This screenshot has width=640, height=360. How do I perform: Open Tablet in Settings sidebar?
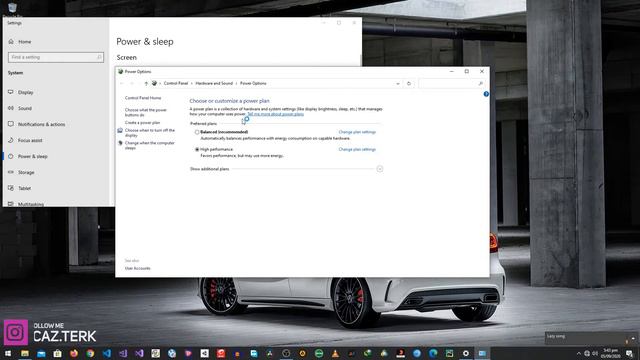pos(24,188)
